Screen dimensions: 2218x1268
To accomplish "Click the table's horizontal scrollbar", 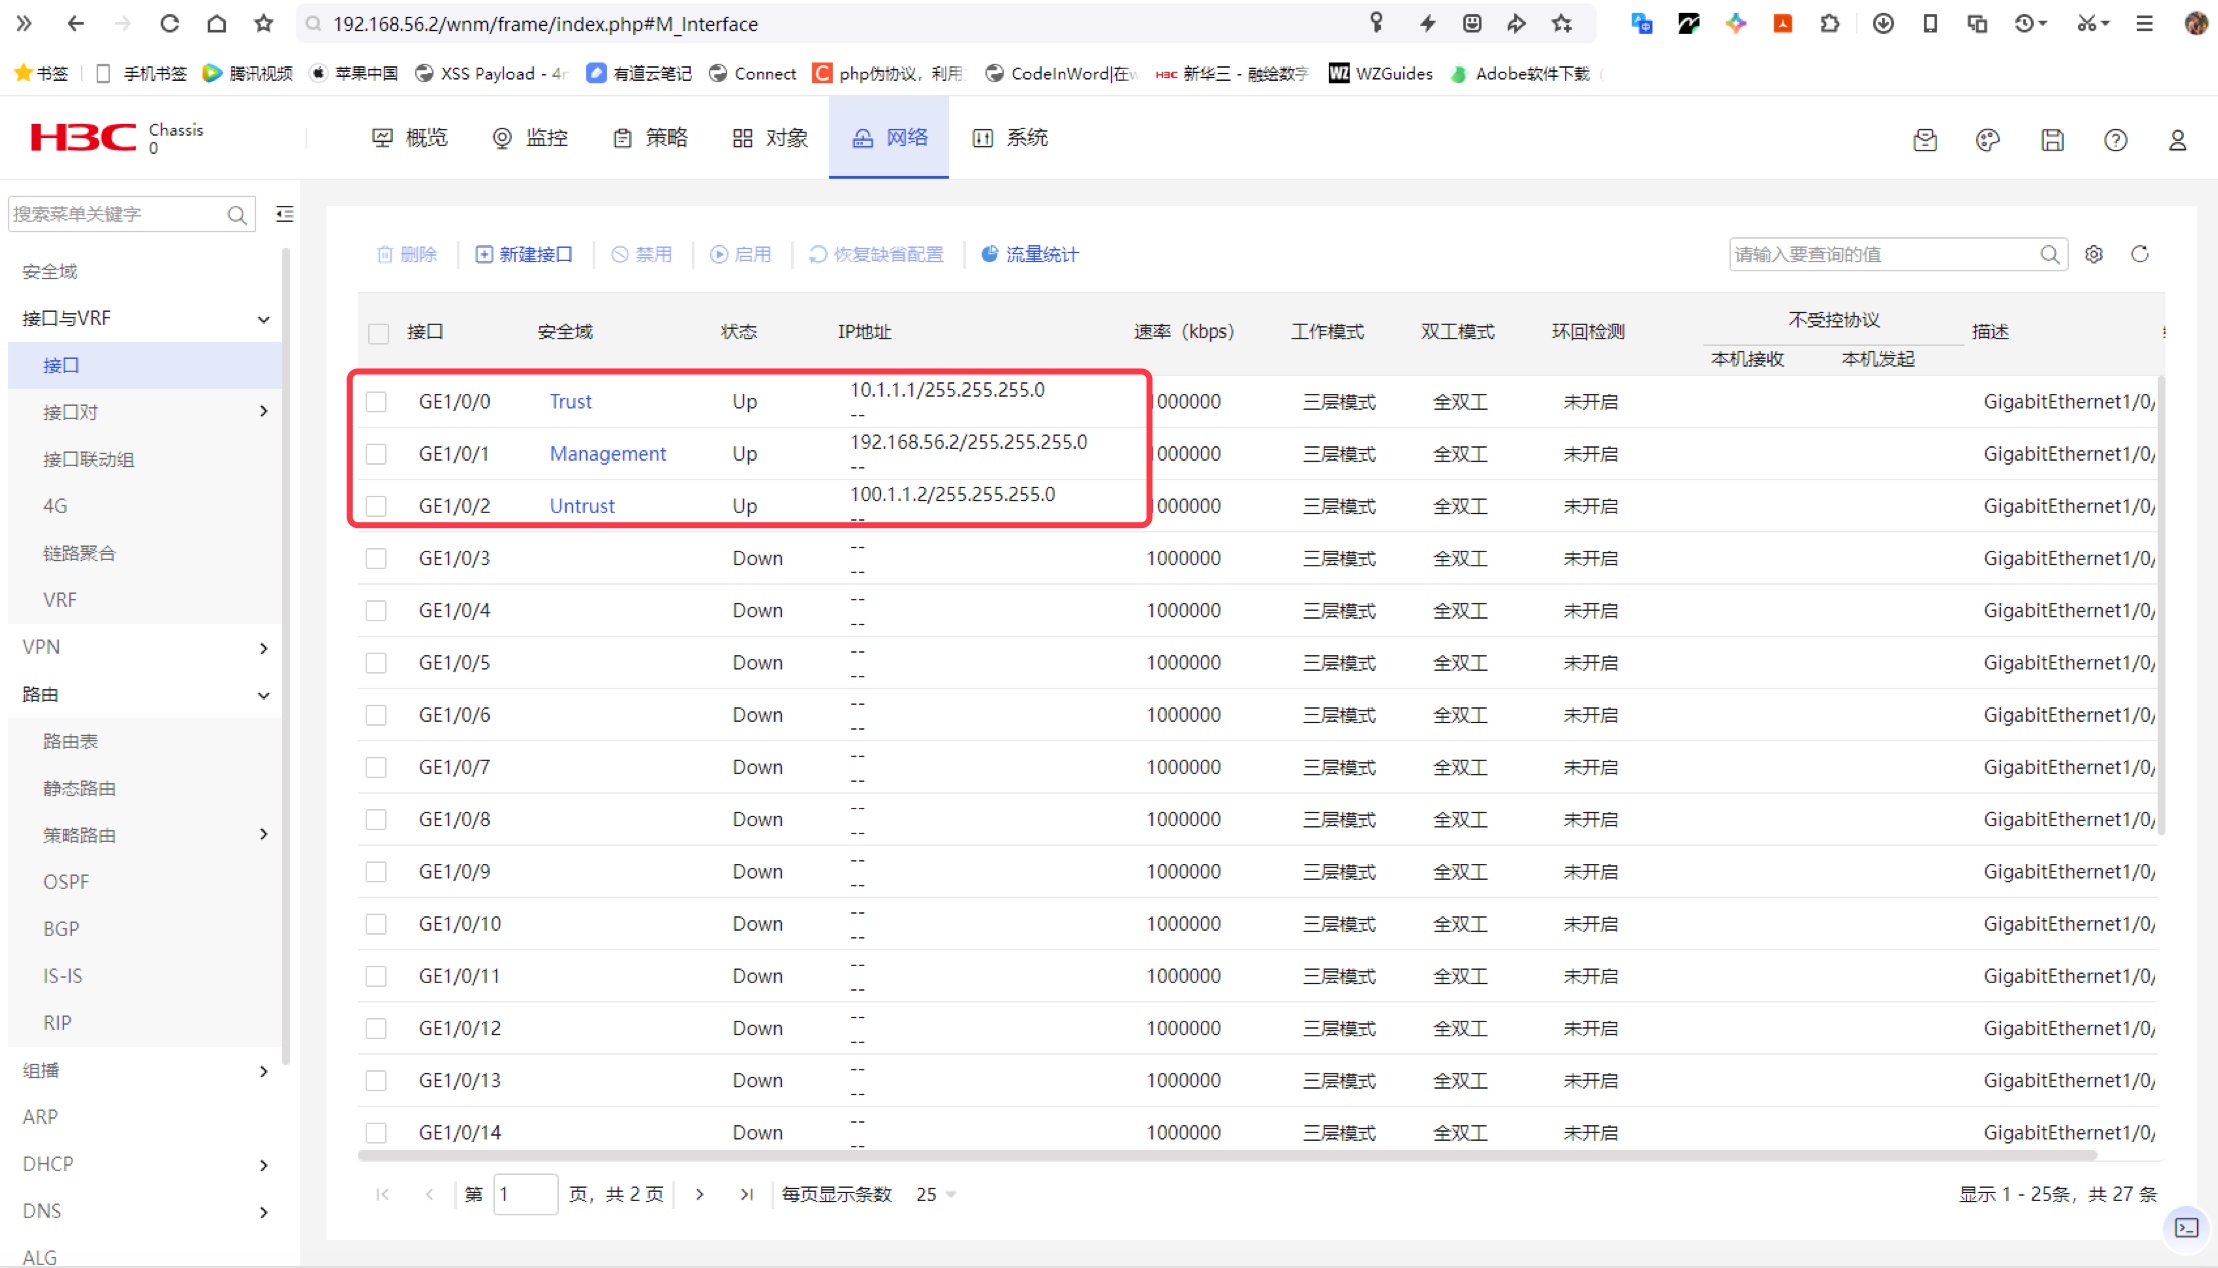I will pos(1227,1155).
